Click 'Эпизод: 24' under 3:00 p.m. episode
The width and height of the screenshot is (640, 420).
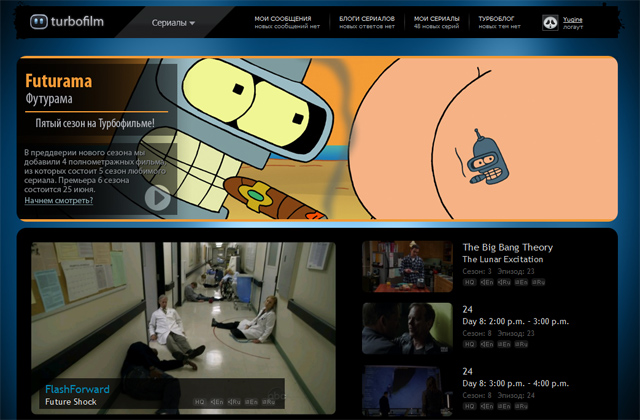pyautogui.click(x=516, y=395)
